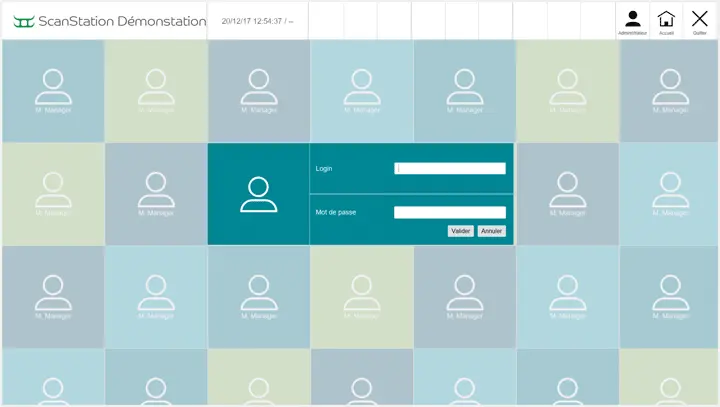
Task: Choose M. Manager tile below login panel avatar
Action: point(258,296)
